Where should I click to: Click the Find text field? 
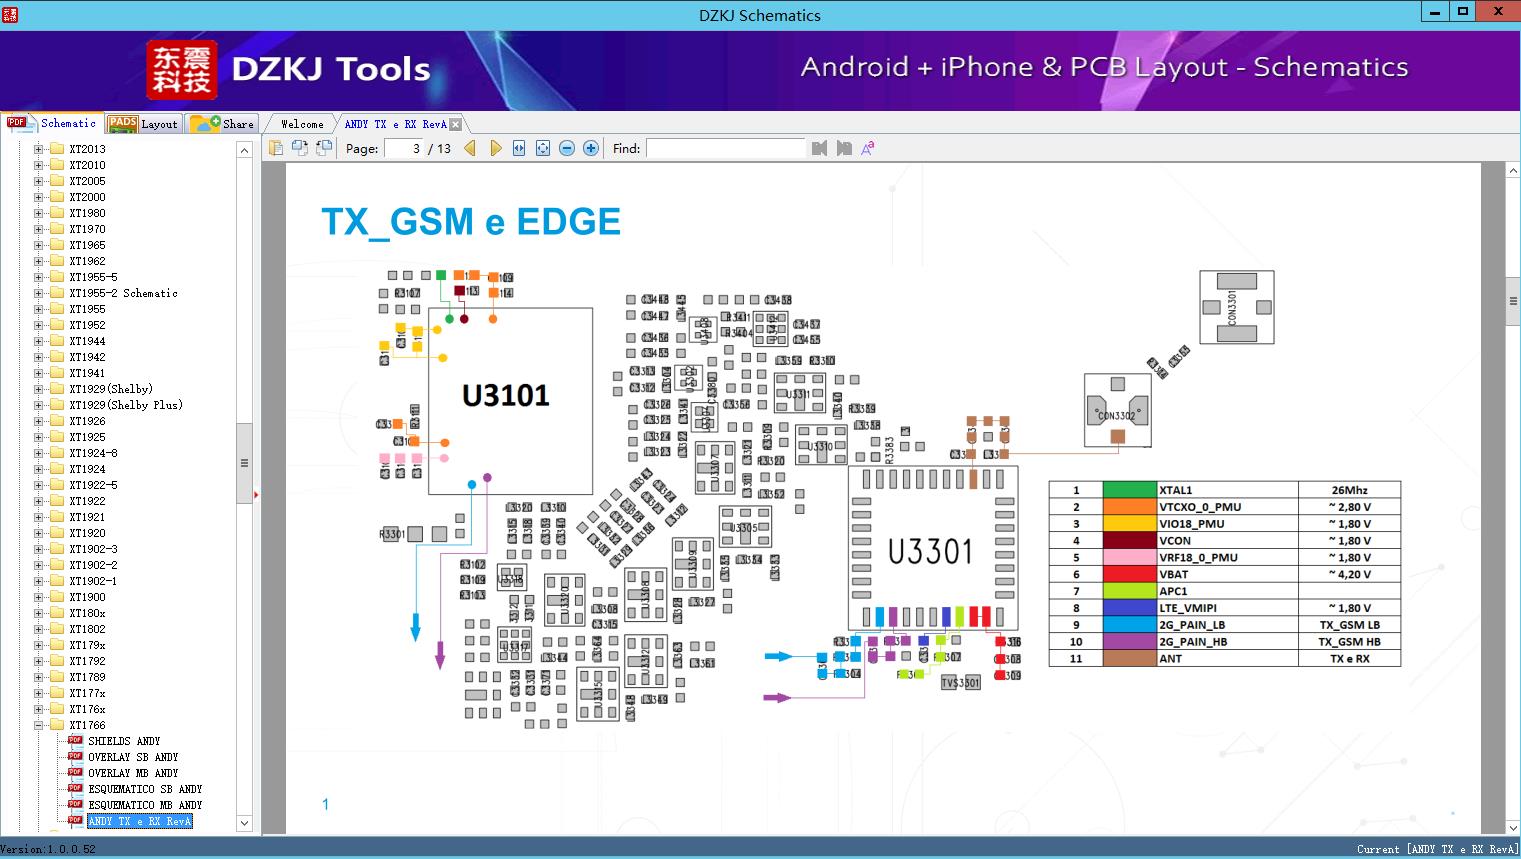pyautogui.click(x=725, y=148)
